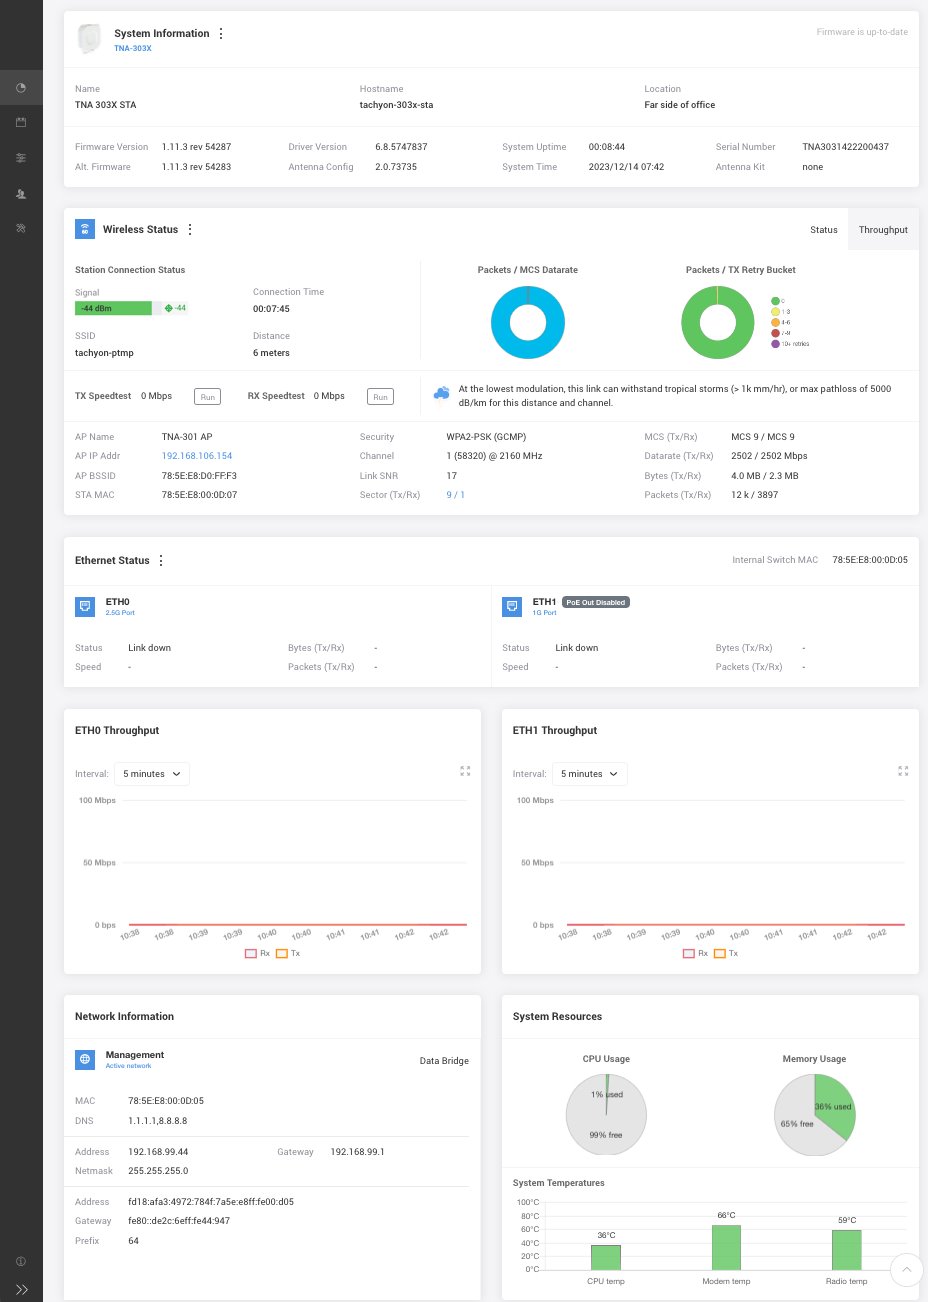Viewport: 928px width, 1302px height.
Task: Open the AP IP address 192.168.106.154 link
Action: 197,456
